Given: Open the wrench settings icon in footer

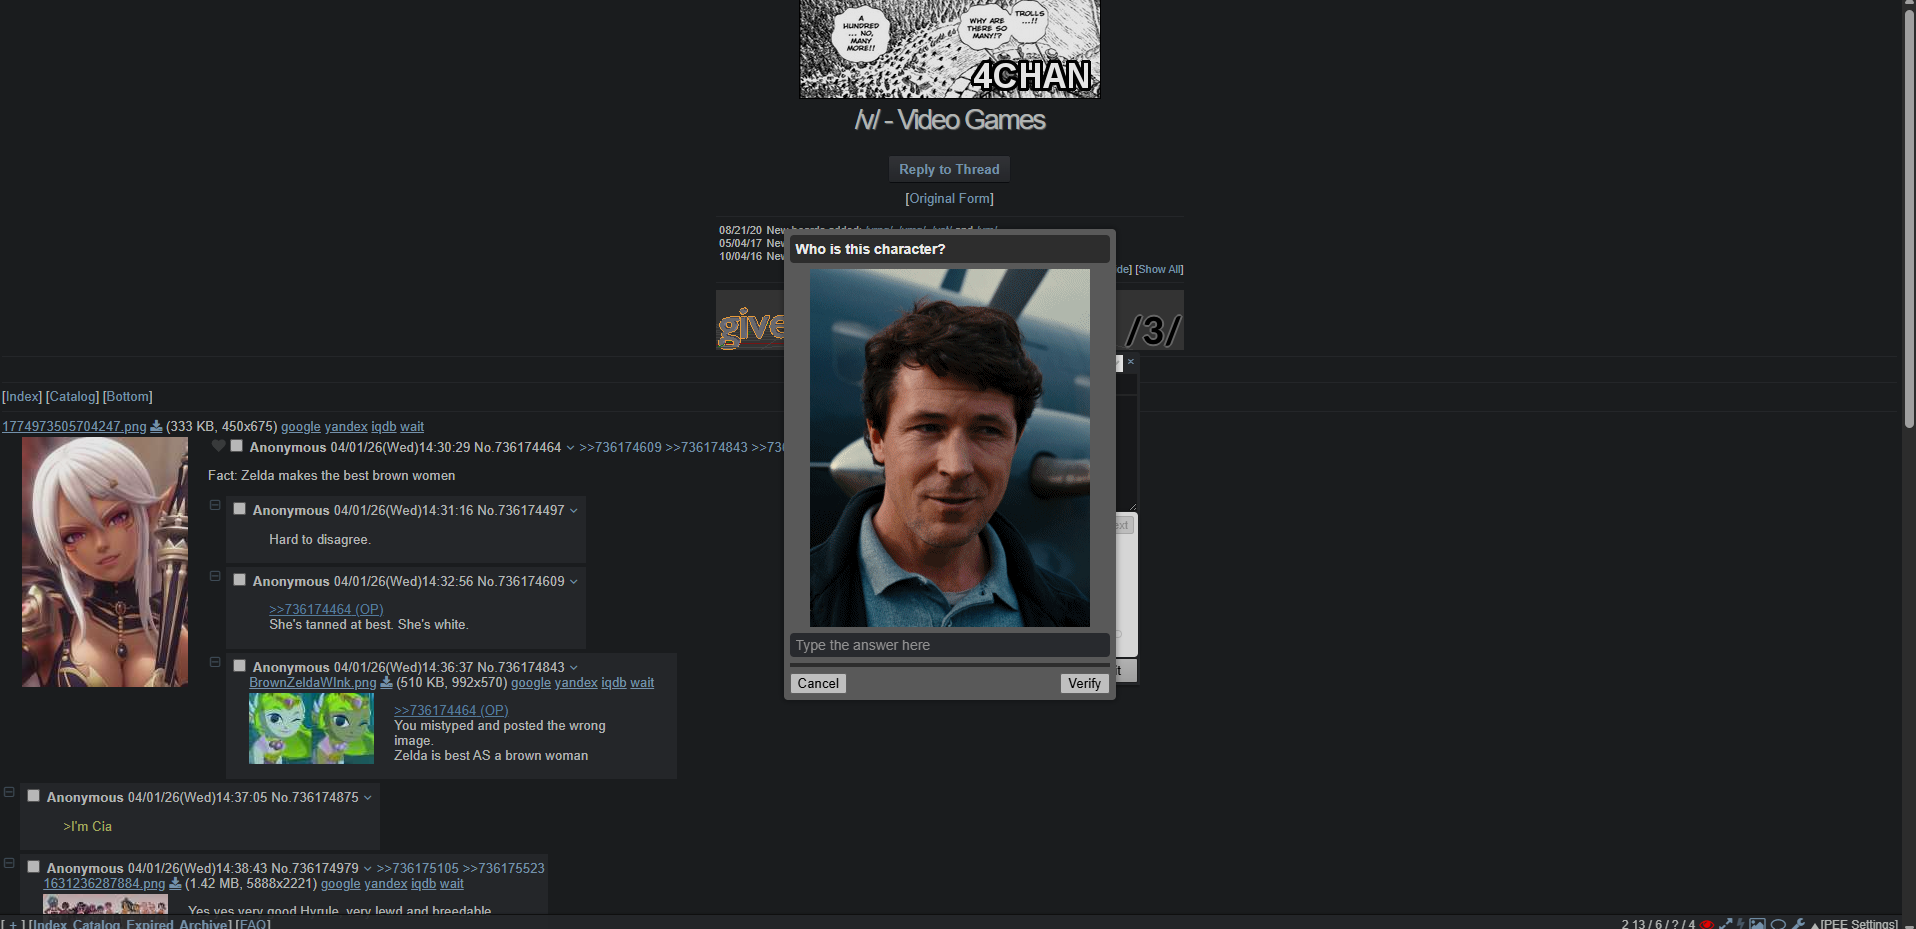Looking at the screenshot, I should [x=1798, y=924].
